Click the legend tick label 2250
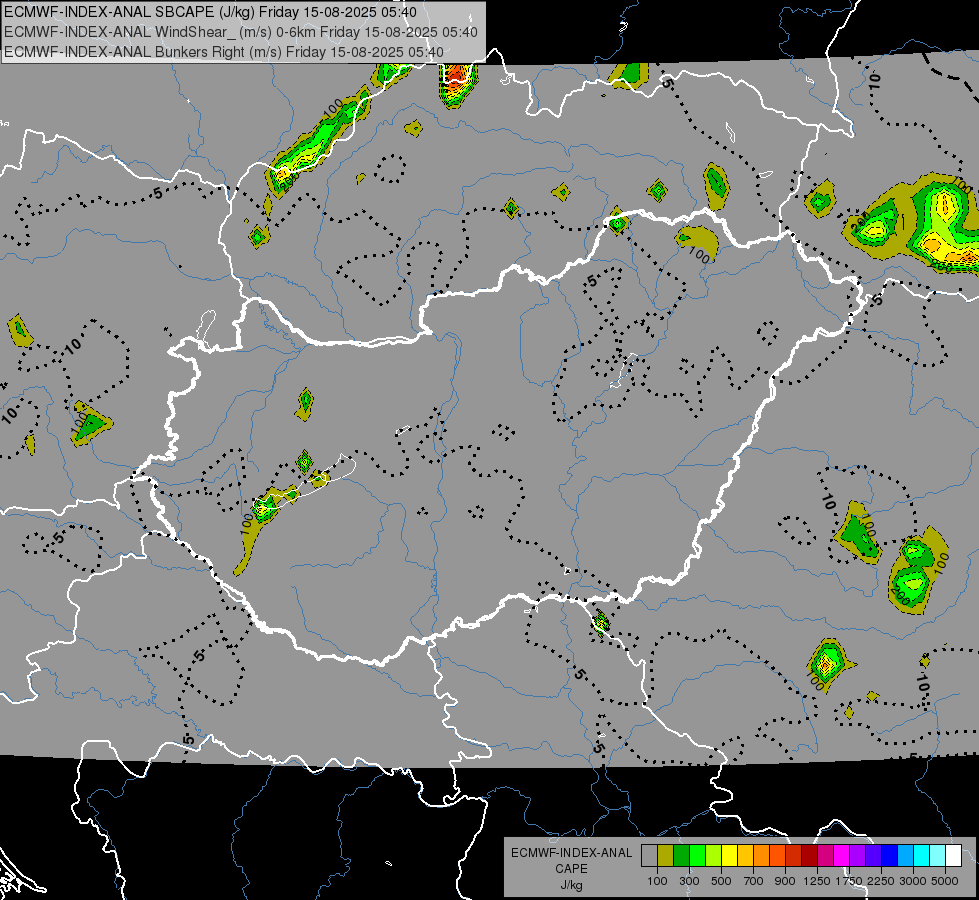The image size is (979, 900). [881, 881]
